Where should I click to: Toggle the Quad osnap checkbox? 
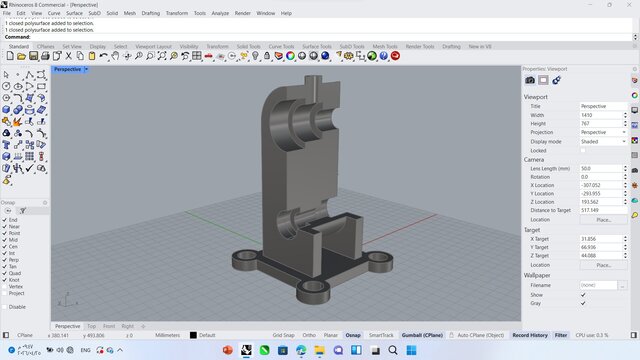pos(5,273)
